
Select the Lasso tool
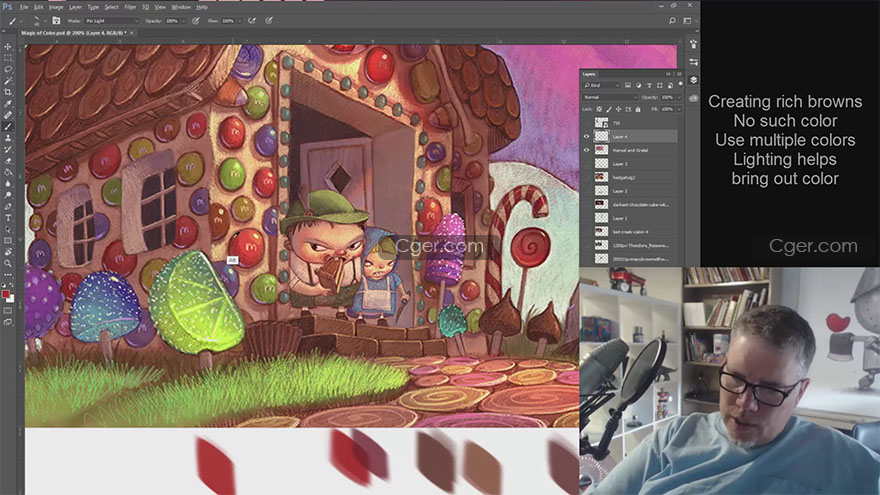click(x=8, y=70)
